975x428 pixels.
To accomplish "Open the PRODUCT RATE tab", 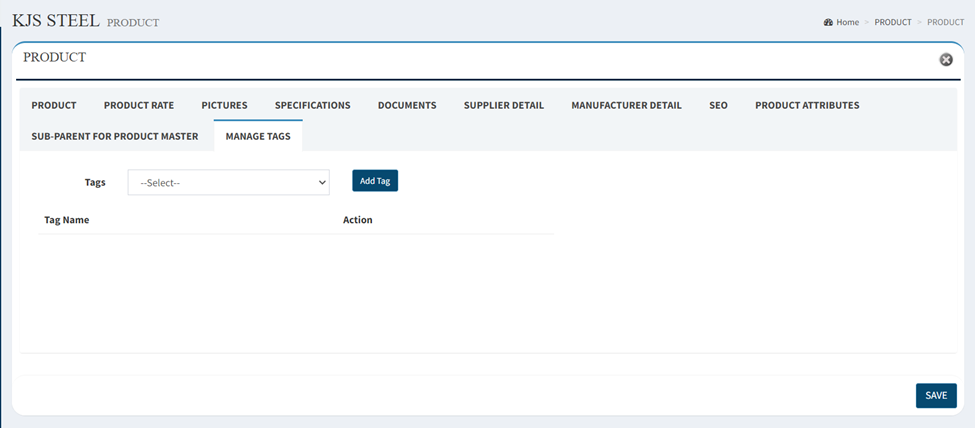I will point(139,105).
